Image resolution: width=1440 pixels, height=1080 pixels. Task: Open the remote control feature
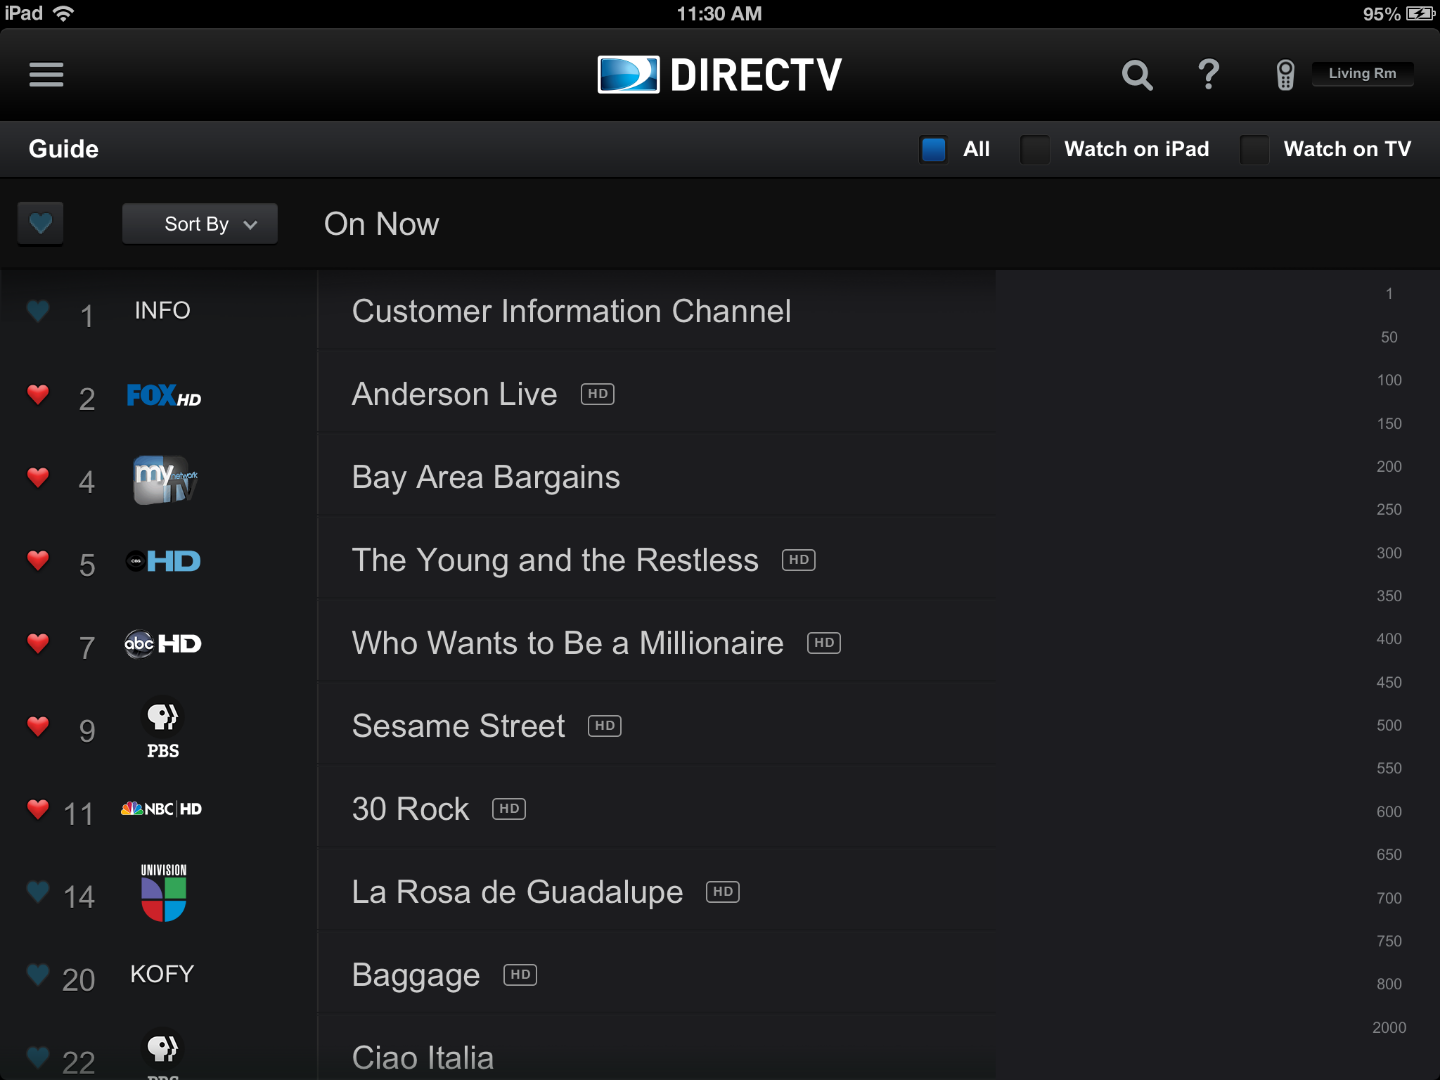click(x=1285, y=74)
